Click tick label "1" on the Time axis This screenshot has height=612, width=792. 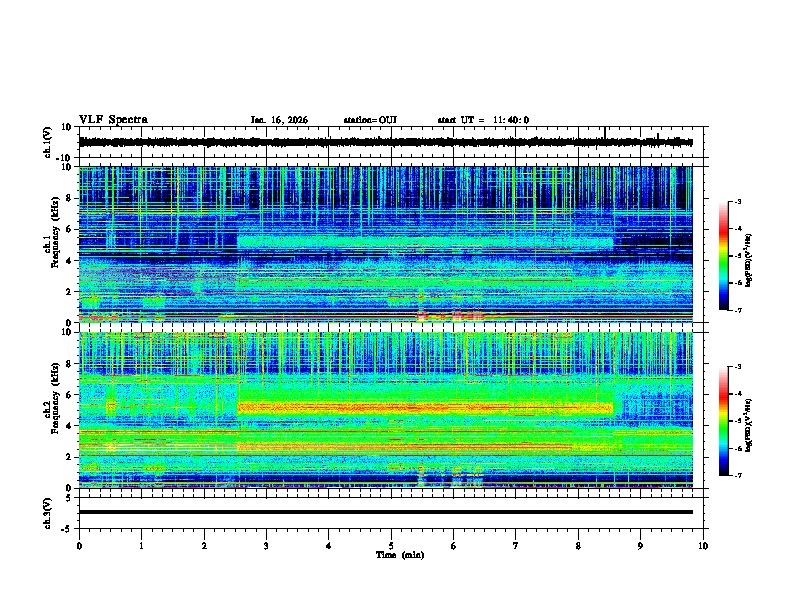pos(141,546)
